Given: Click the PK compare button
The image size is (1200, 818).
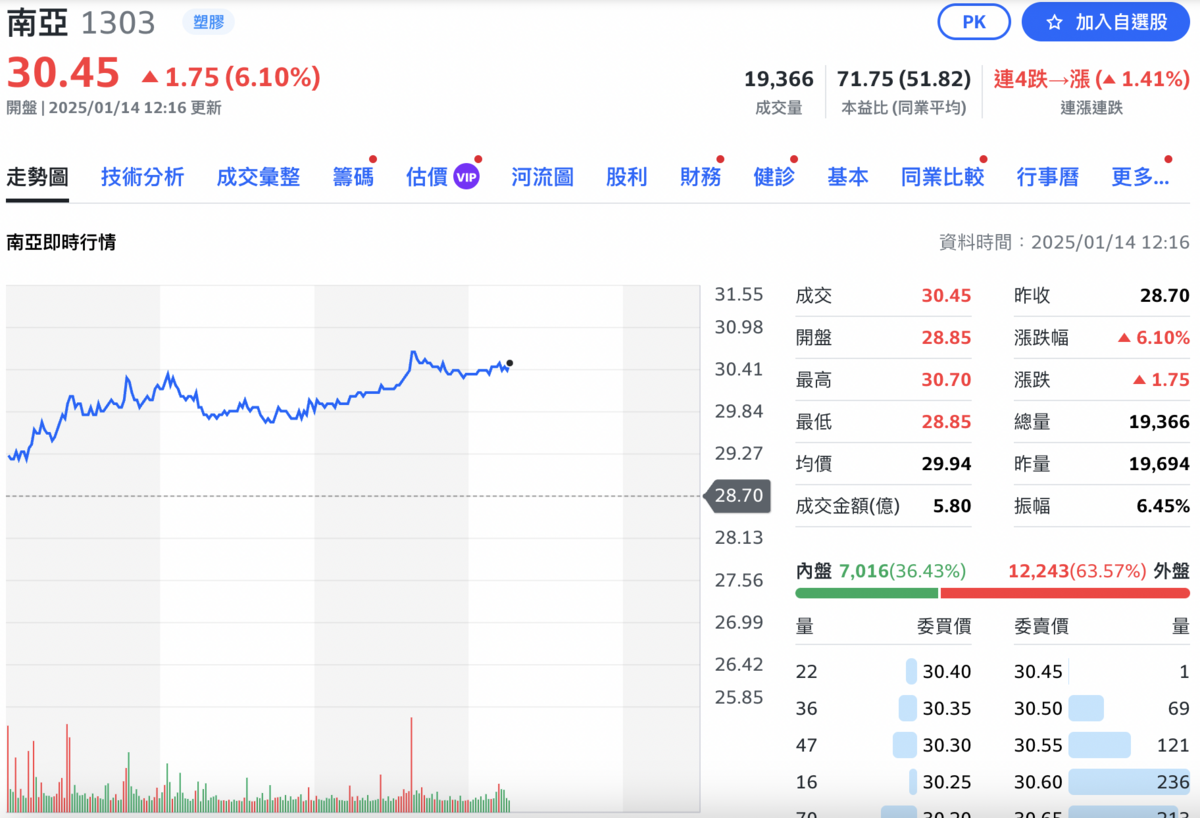Looking at the screenshot, I should [x=974, y=22].
